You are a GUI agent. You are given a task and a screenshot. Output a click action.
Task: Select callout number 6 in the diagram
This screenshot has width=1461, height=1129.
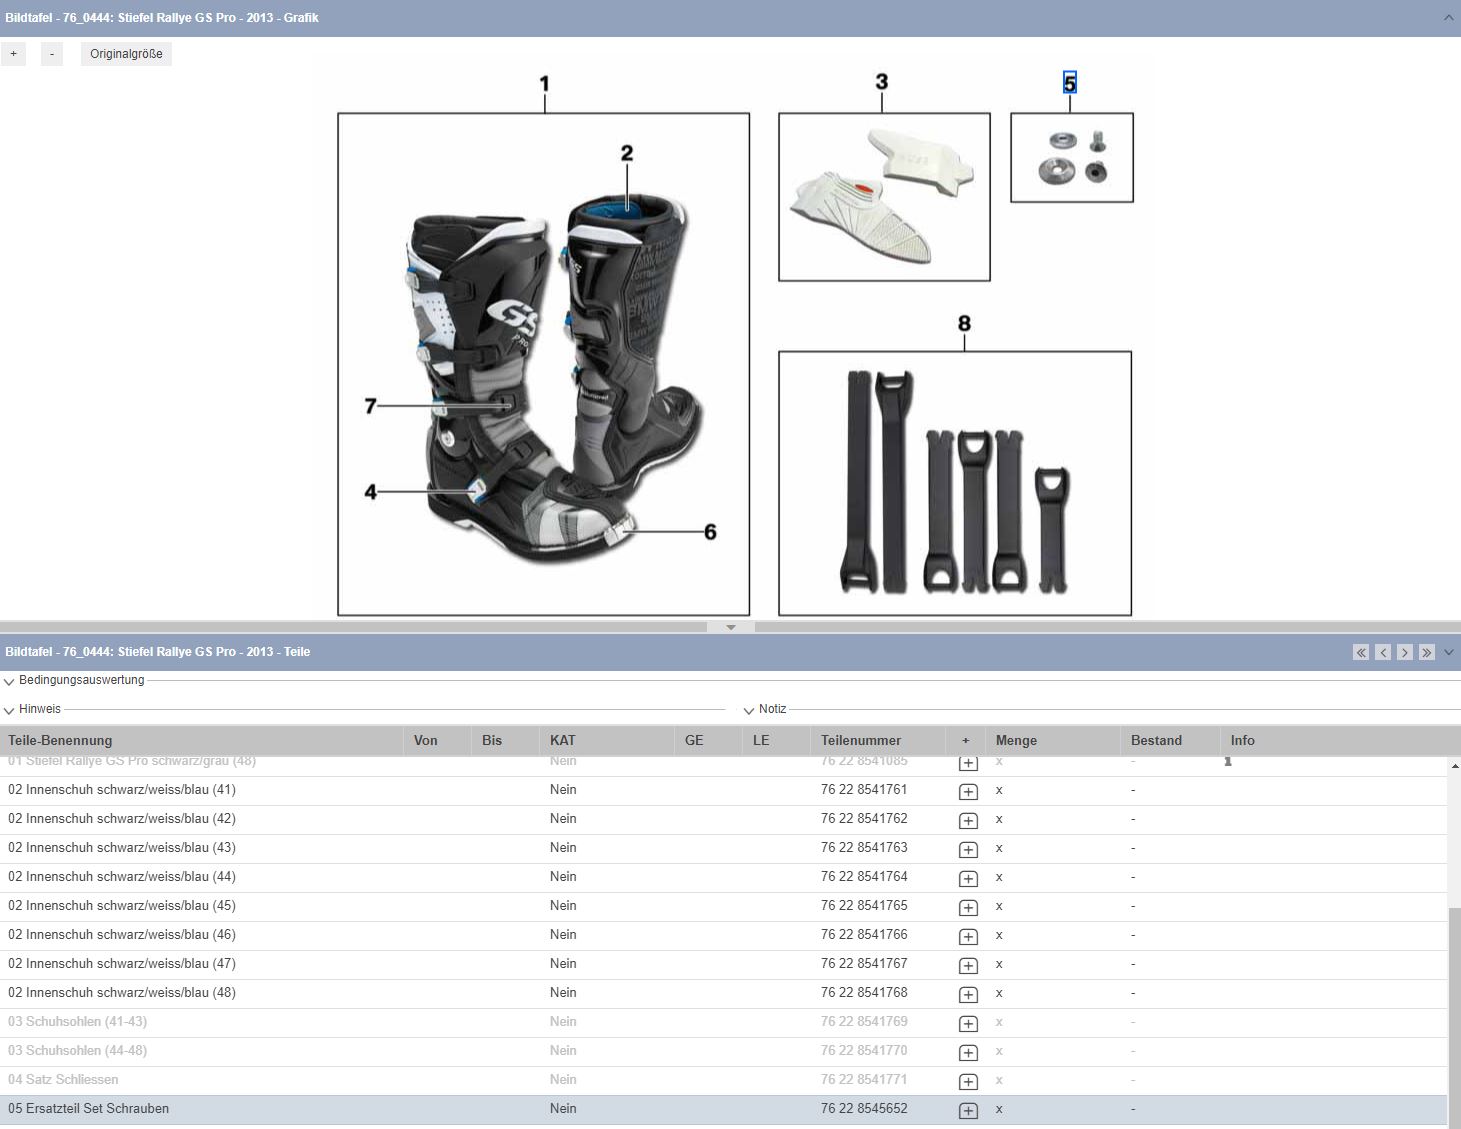[x=710, y=532]
